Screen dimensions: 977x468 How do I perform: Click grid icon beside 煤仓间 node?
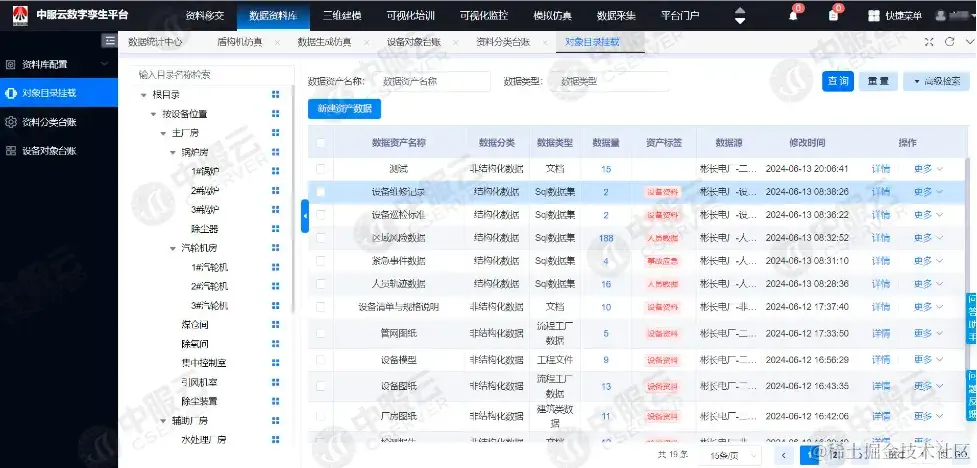point(275,325)
